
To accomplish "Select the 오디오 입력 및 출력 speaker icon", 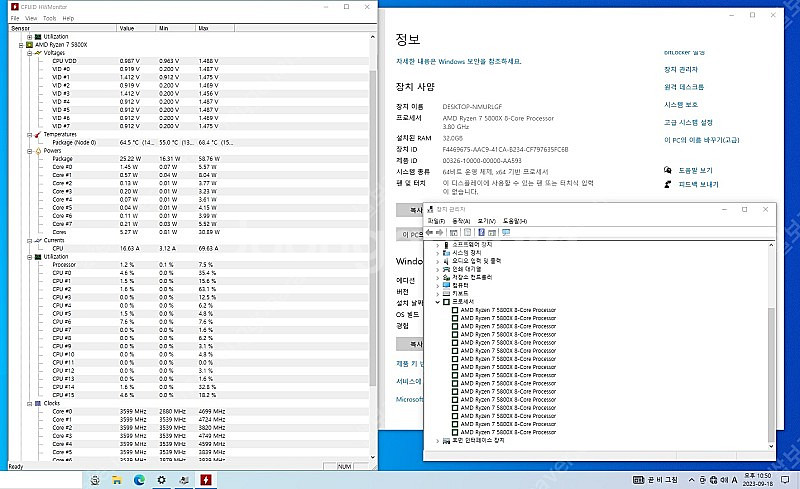I will tap(446, 261).
